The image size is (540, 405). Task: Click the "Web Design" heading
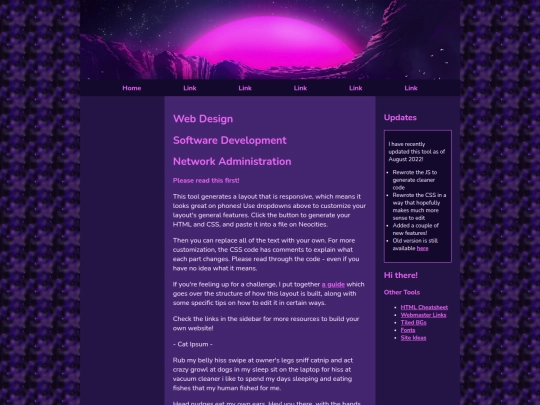tap(203, 119)
